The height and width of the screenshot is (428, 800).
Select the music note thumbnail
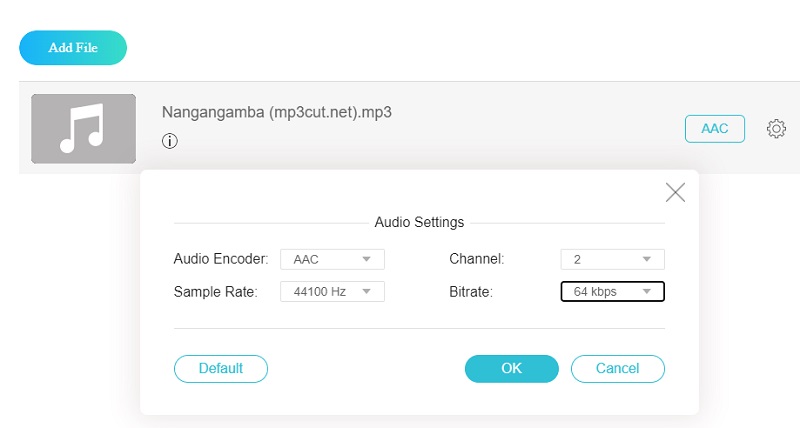tap(83, 129)
